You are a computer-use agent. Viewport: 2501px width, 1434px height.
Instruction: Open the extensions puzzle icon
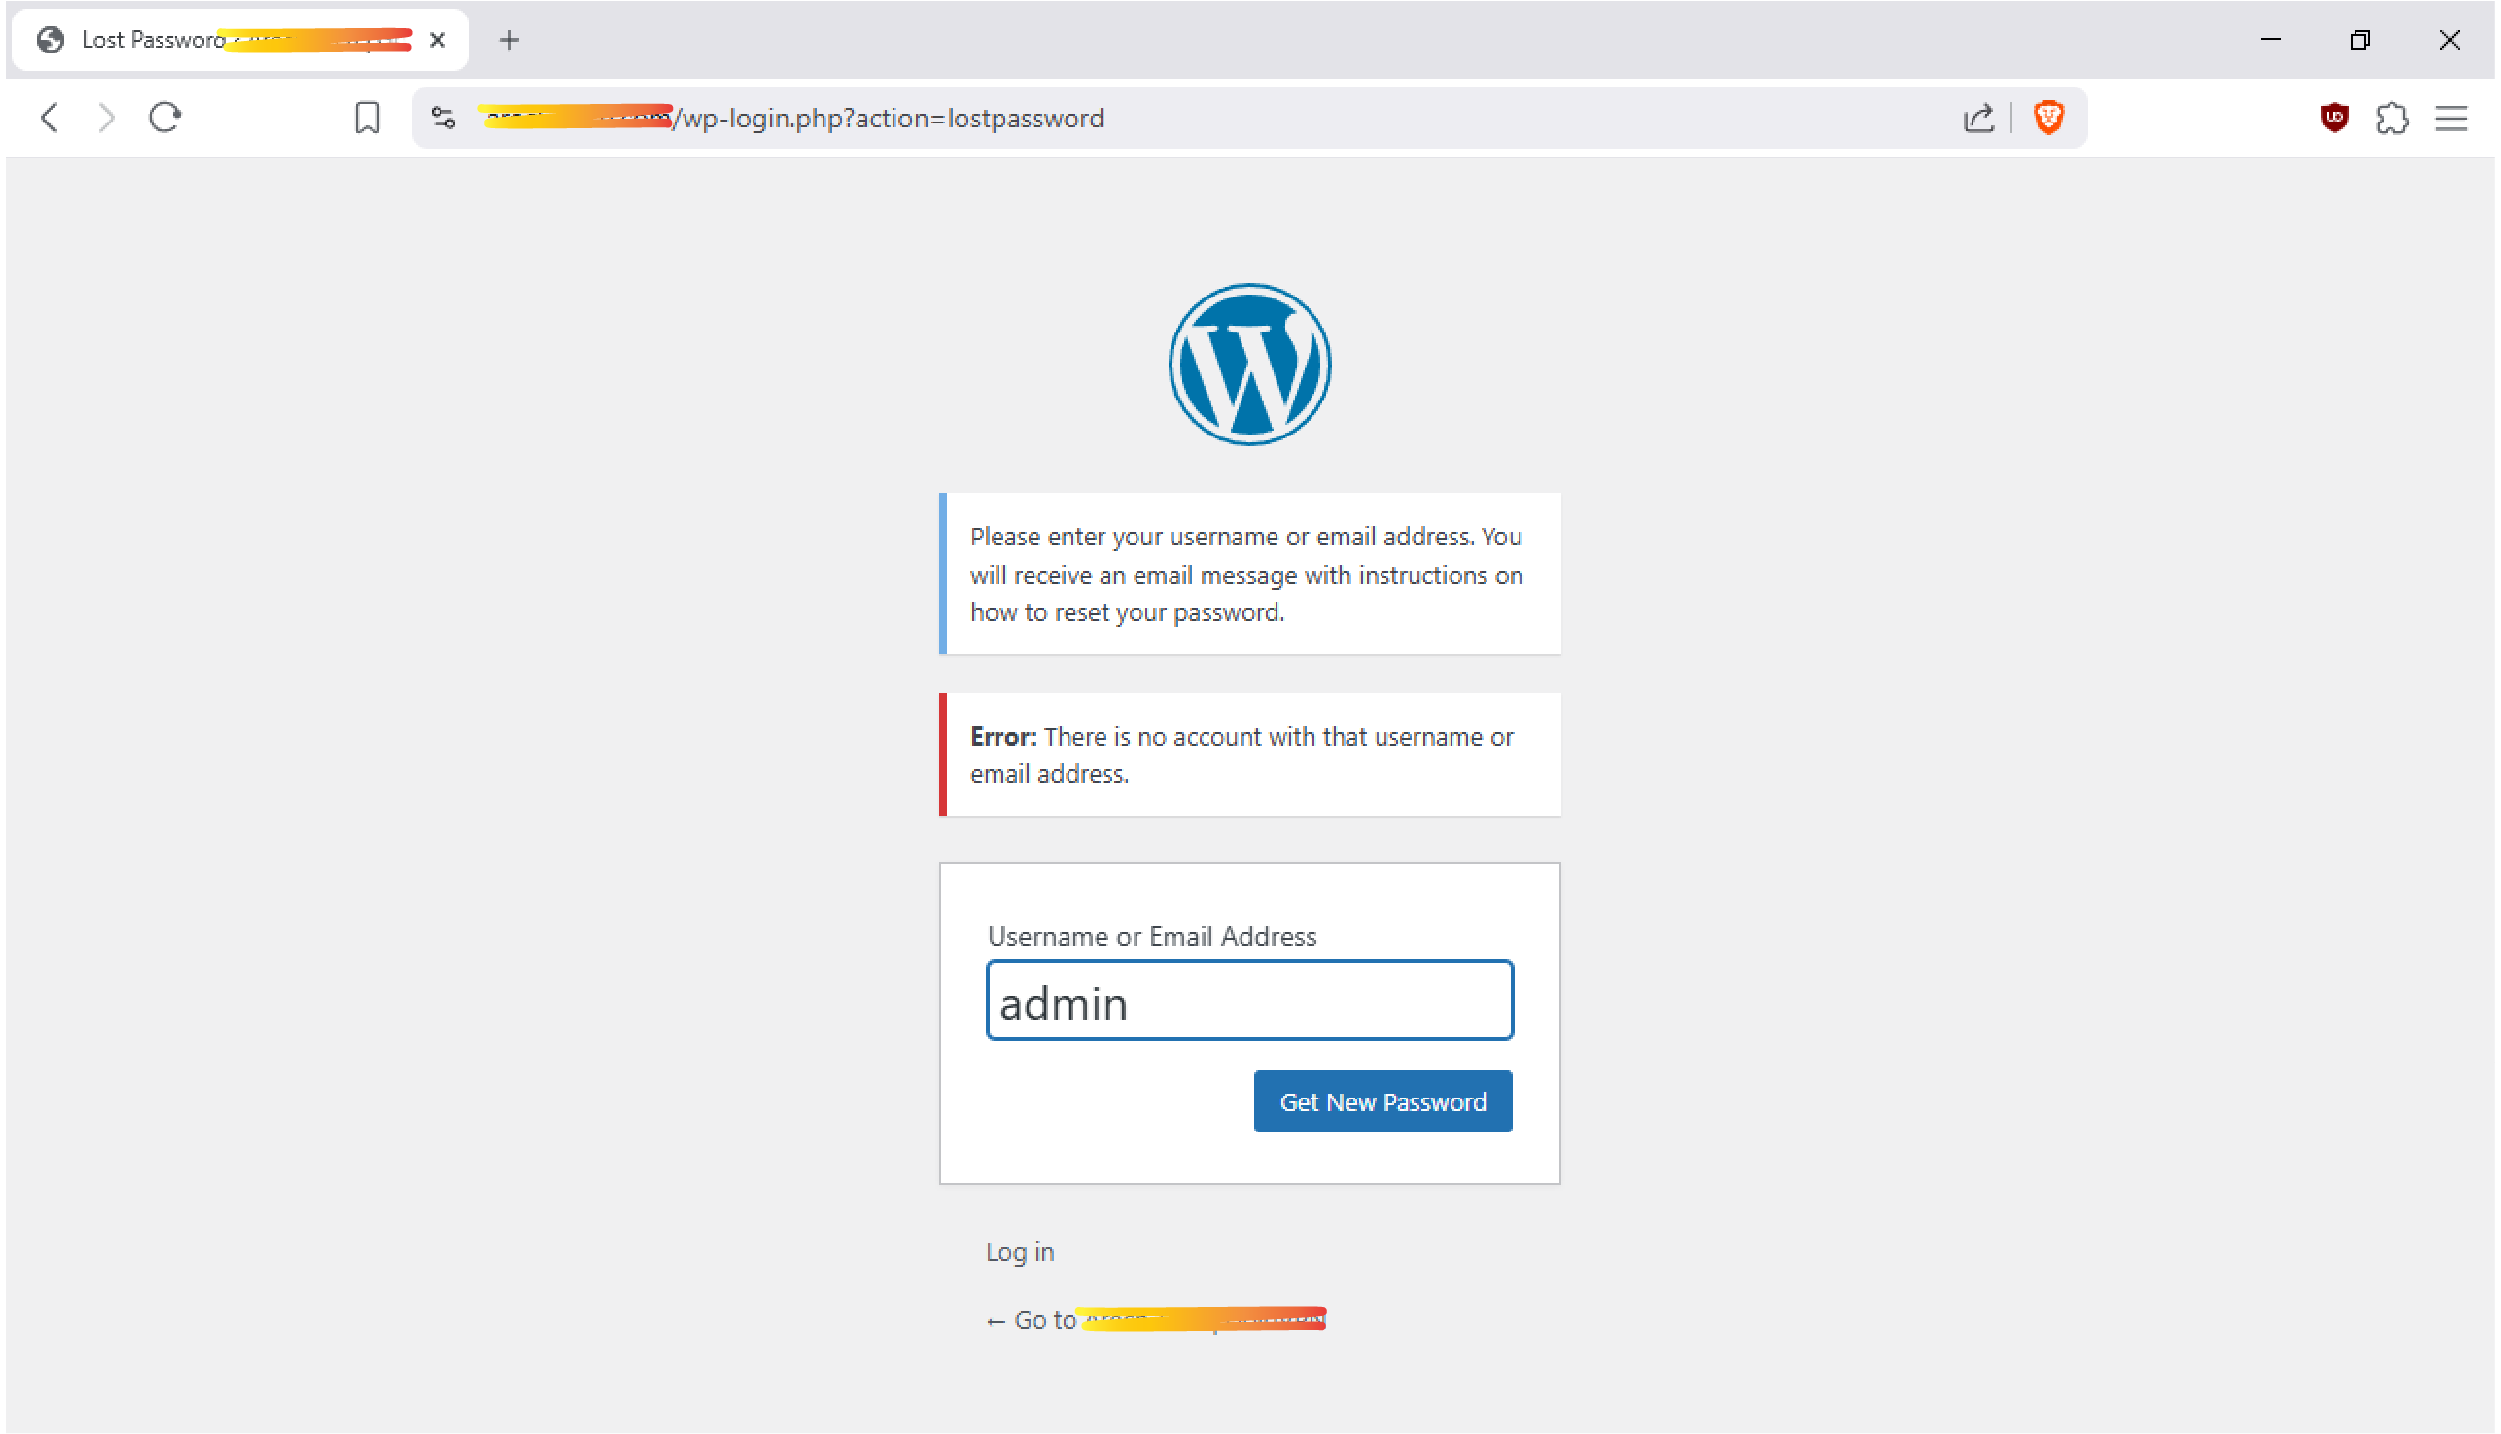2392,118
